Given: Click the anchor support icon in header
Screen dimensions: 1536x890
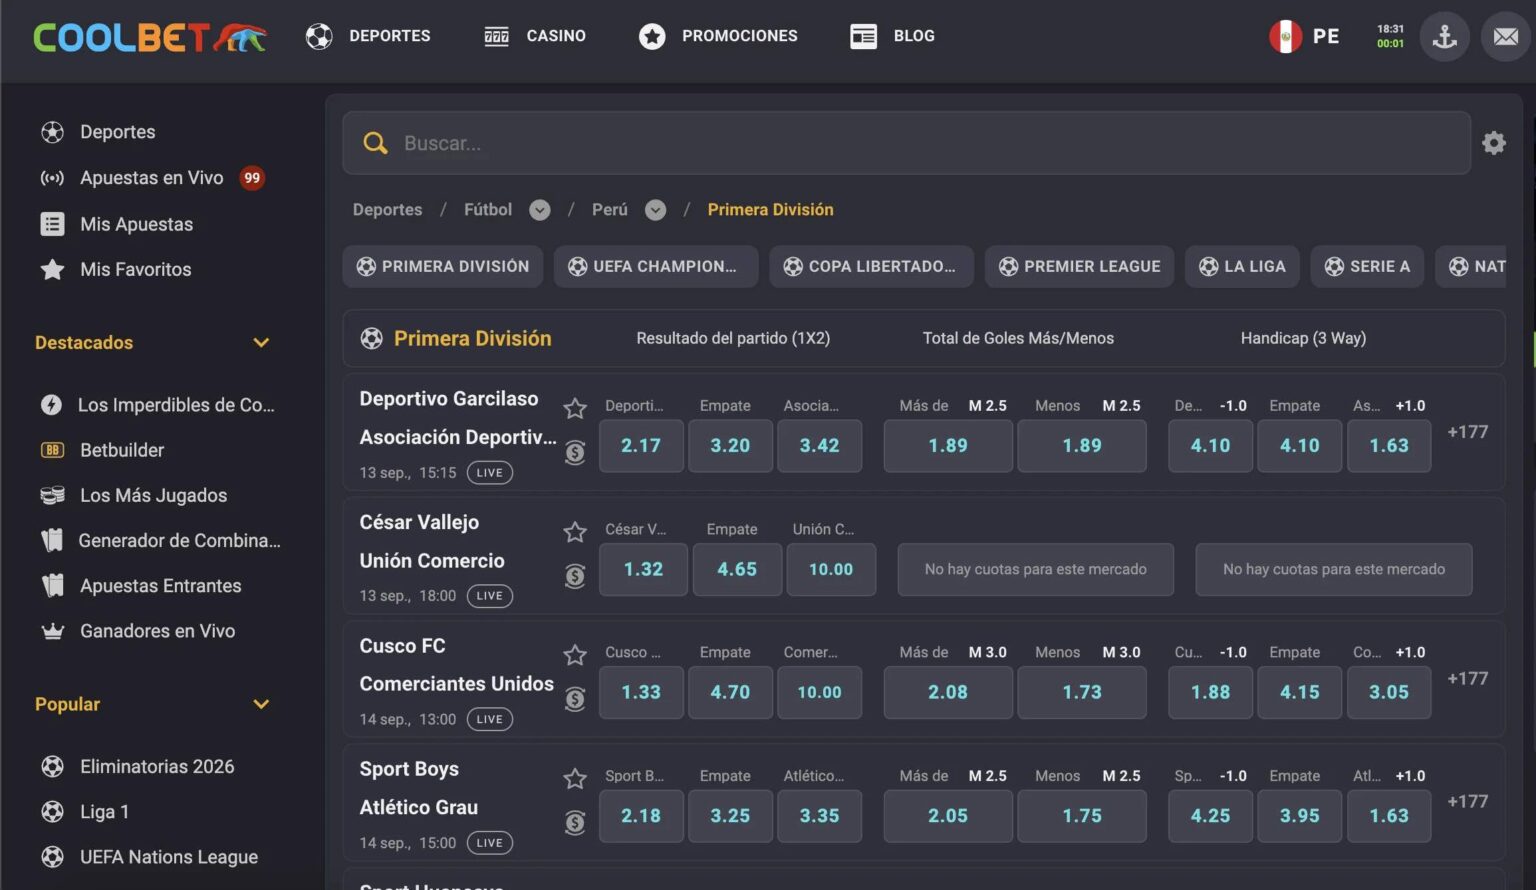Looking at the screenshot, I should [1444, 36].
